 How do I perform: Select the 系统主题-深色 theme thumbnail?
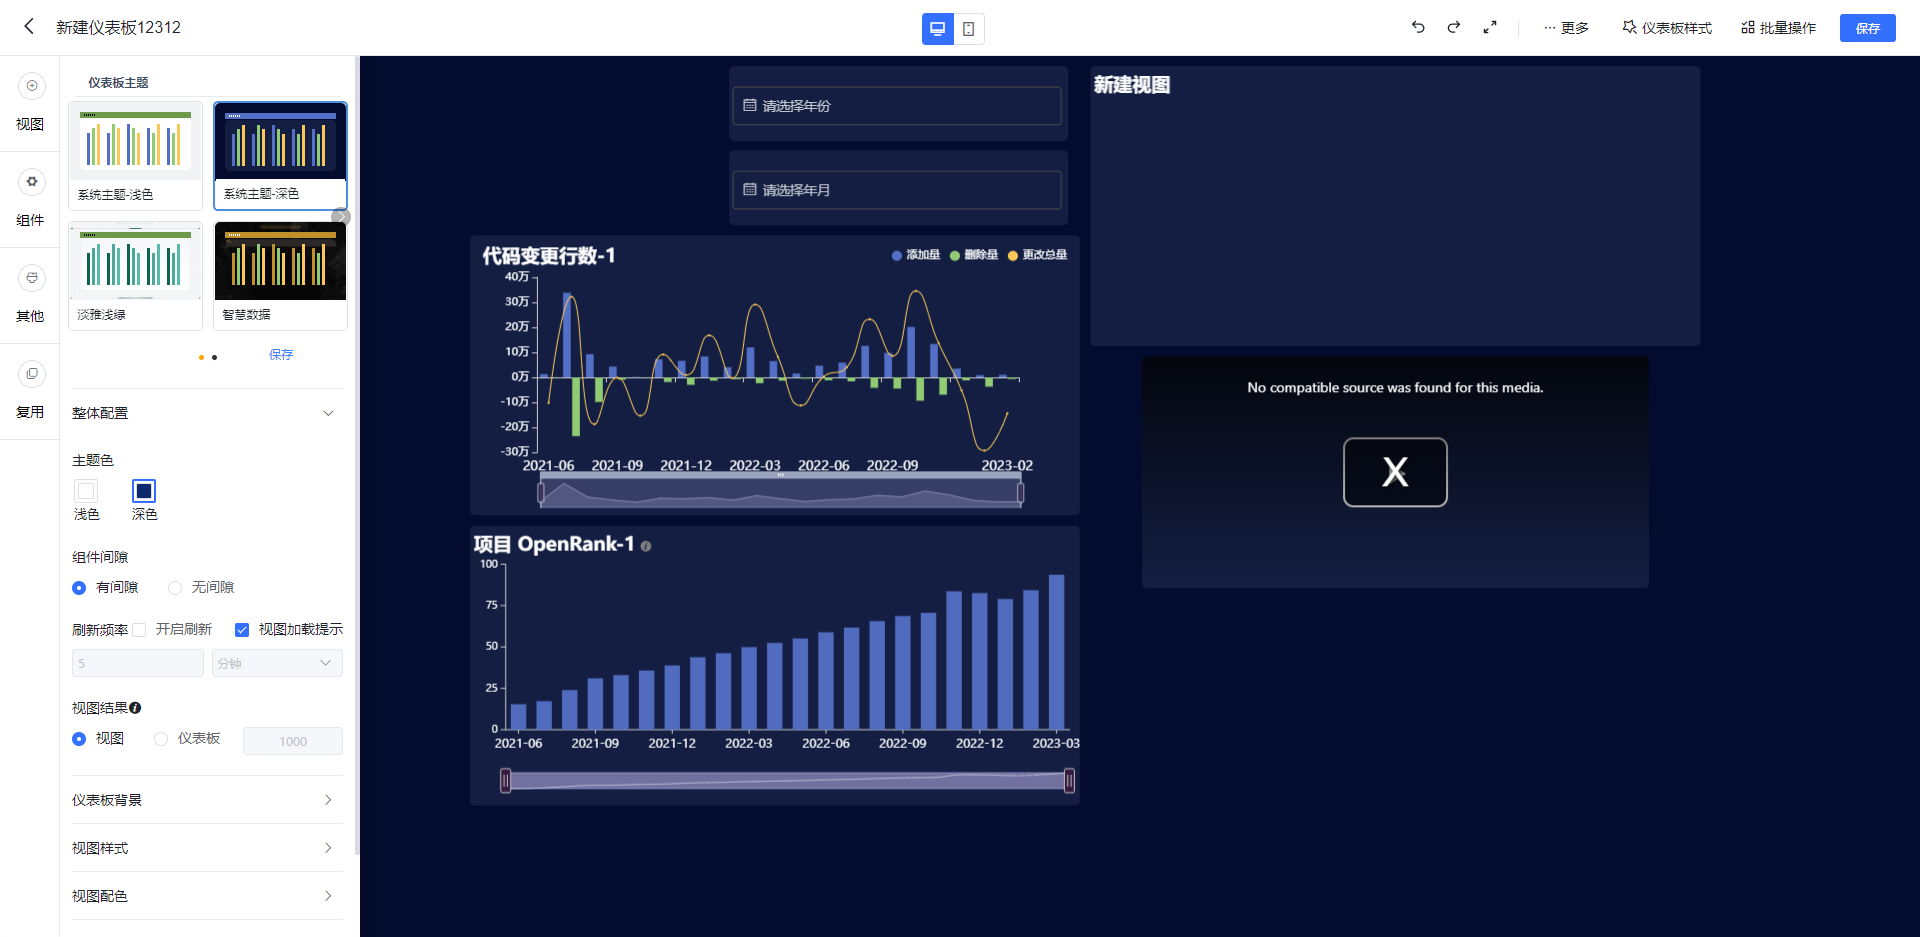pyautogui.click(x=280, y=155)
